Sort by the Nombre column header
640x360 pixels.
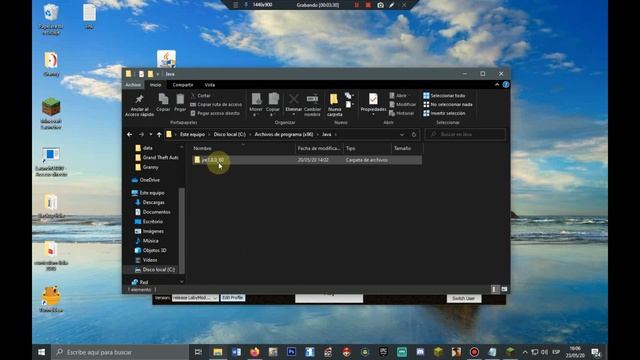click(x=243, y=148)
